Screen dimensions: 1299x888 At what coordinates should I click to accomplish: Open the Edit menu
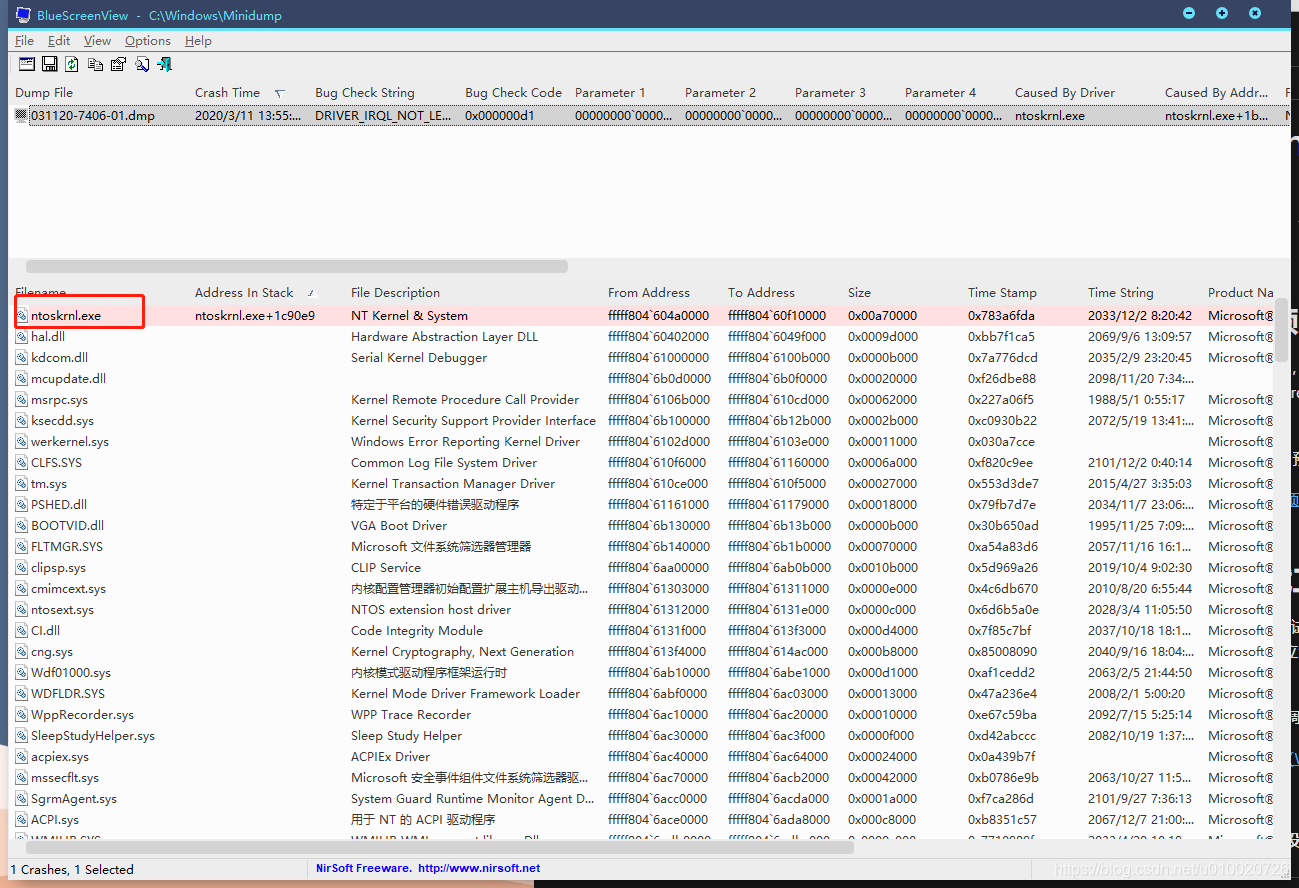[x=59, y=41]
